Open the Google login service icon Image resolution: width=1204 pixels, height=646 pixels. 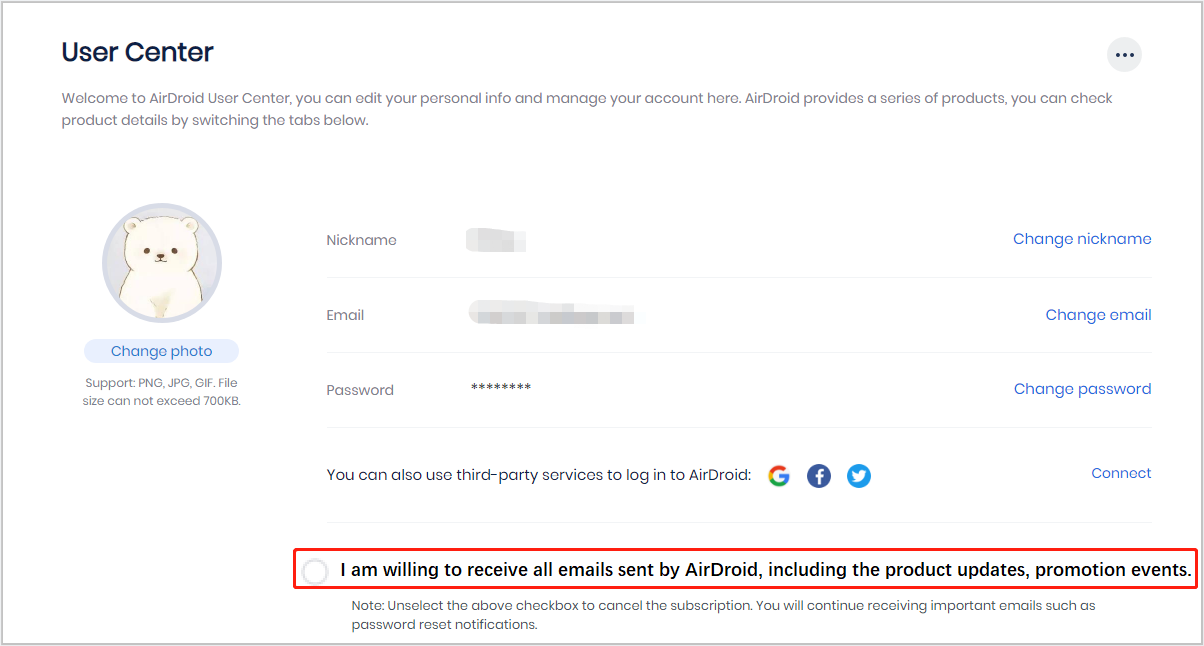point(779,476)
